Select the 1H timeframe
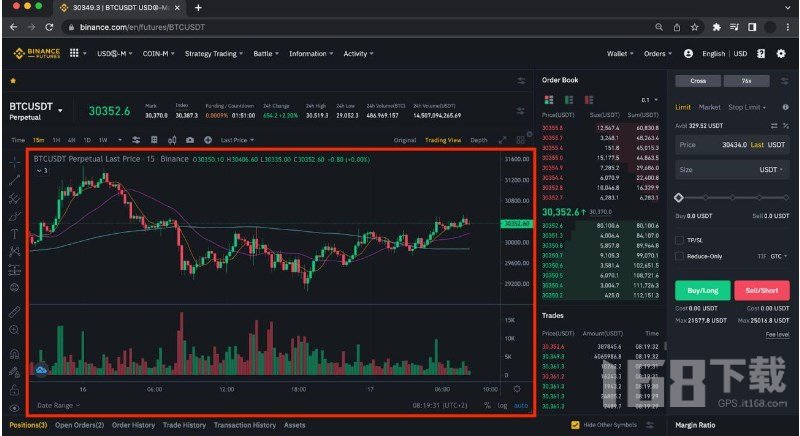This screenshot has width=800, height=436. coord(56,140)
